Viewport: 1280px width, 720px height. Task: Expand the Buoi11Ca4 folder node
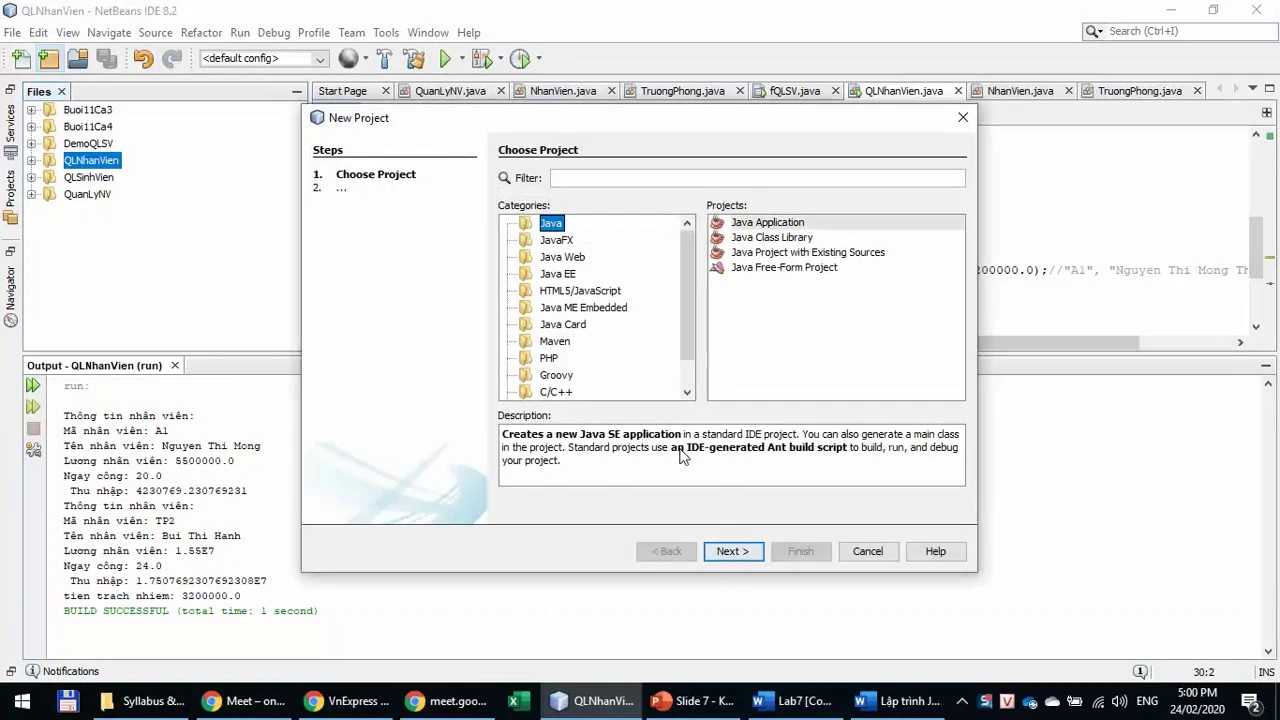(31, 127)
